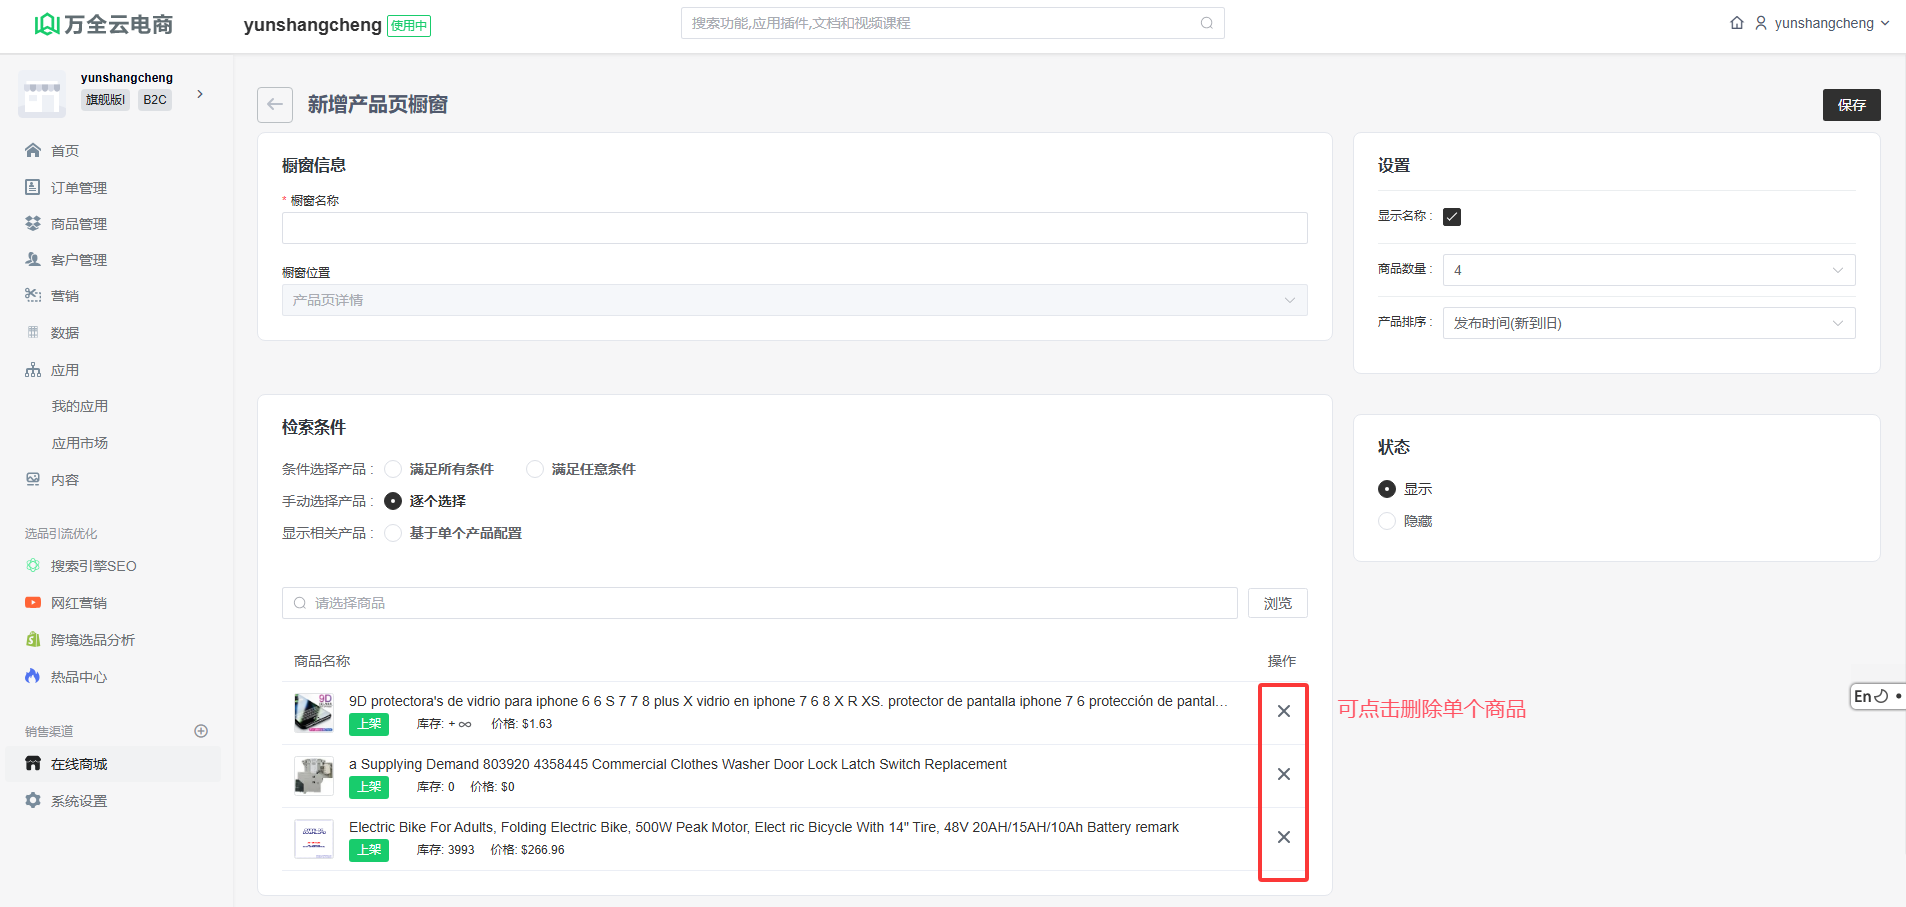Viewport: 1906px width, 907px height.
Task: Select the 满足所有条件 radio option
Action: pyautogui.click(x=394, y=469)
